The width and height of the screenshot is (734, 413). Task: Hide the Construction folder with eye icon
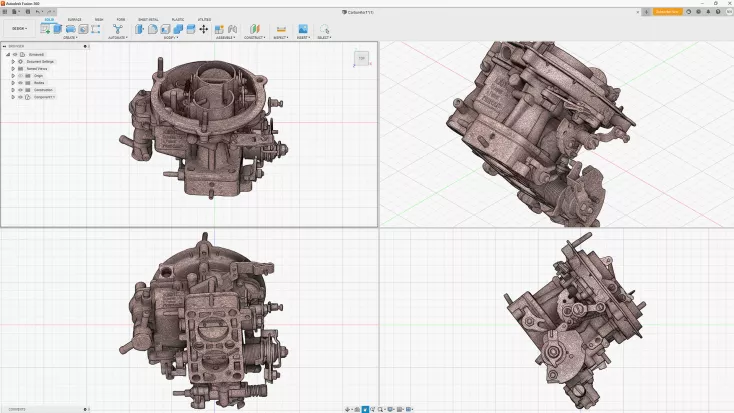(21, 90)
